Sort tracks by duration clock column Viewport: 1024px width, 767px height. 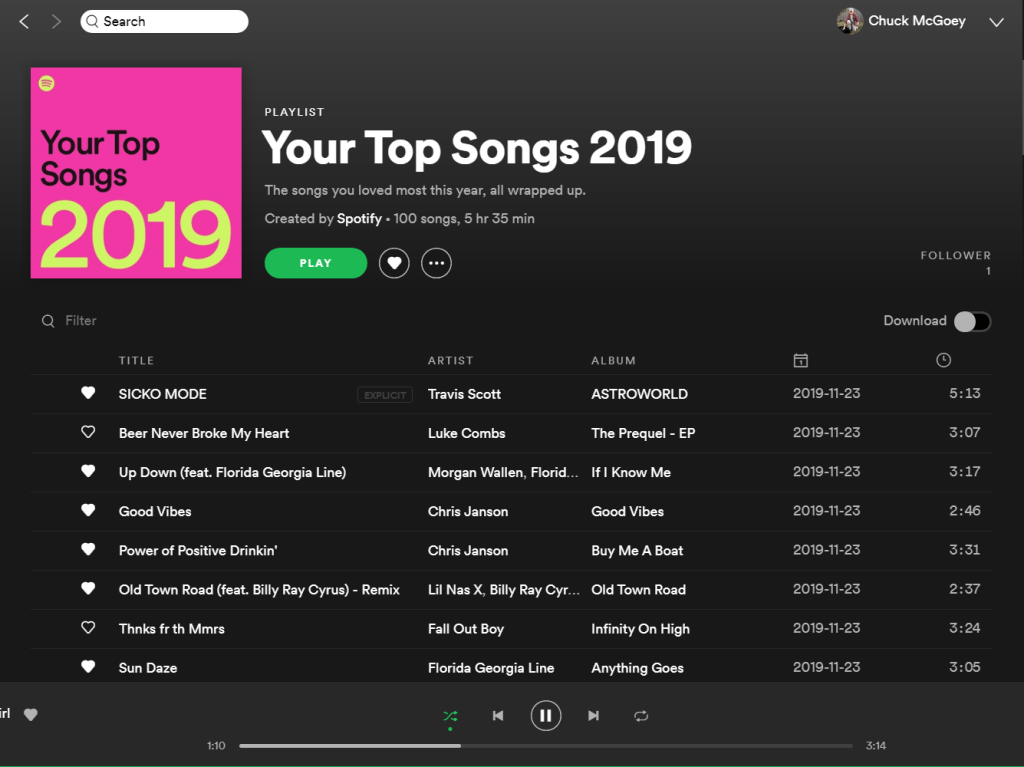(943, 360)
